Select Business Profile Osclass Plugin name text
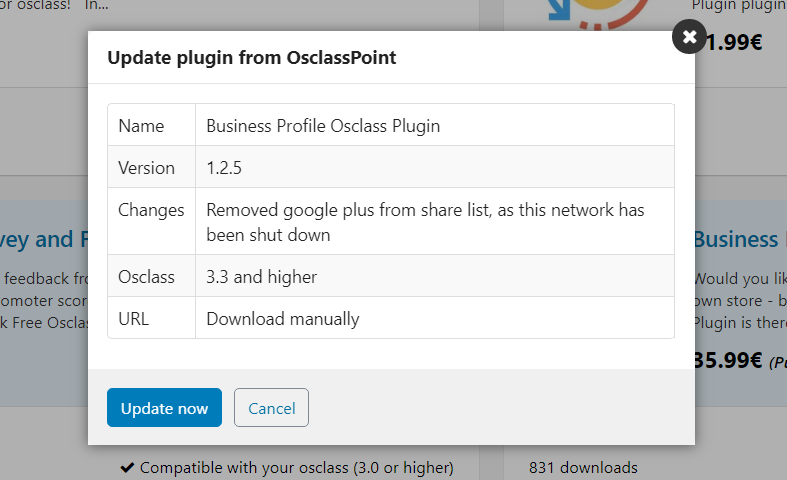The image size is (787, 480). [323, 126]
